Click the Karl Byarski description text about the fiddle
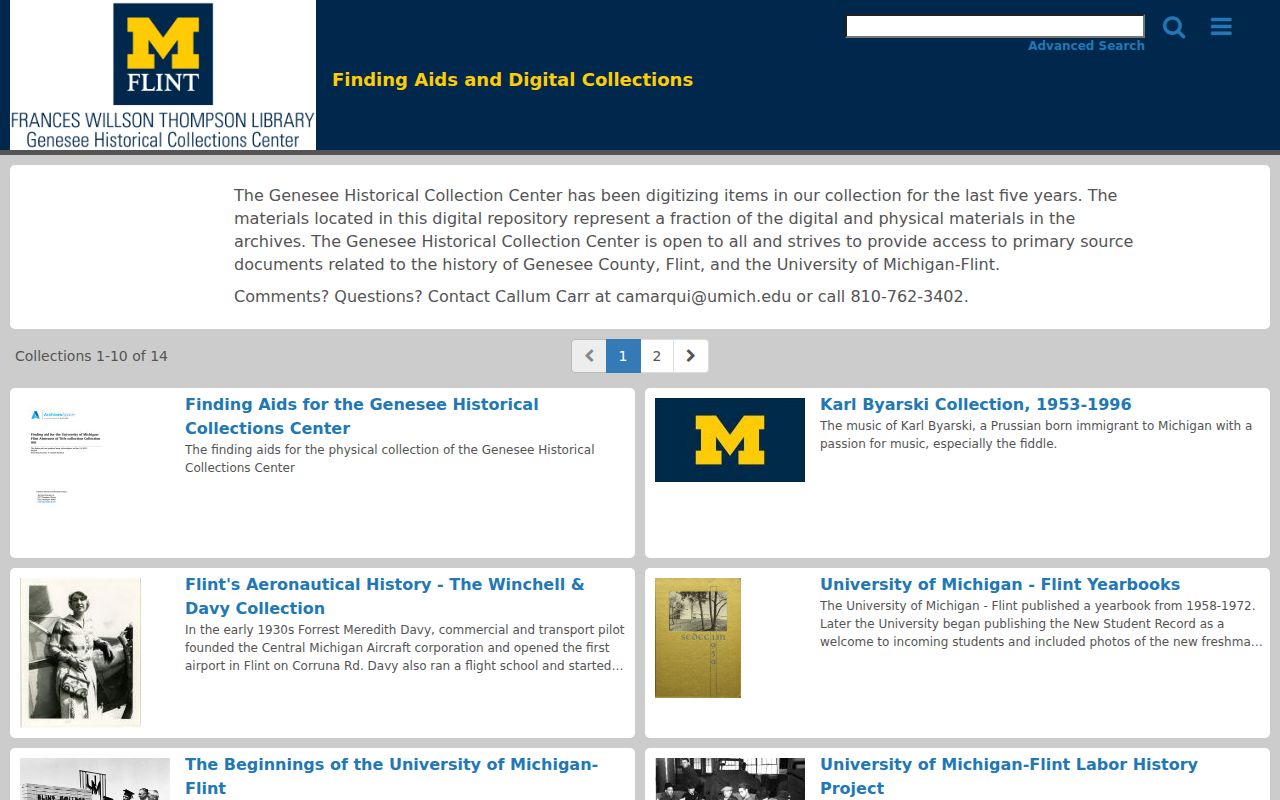This screenshot has height=800, width=1280. (x=1036, y=434)
